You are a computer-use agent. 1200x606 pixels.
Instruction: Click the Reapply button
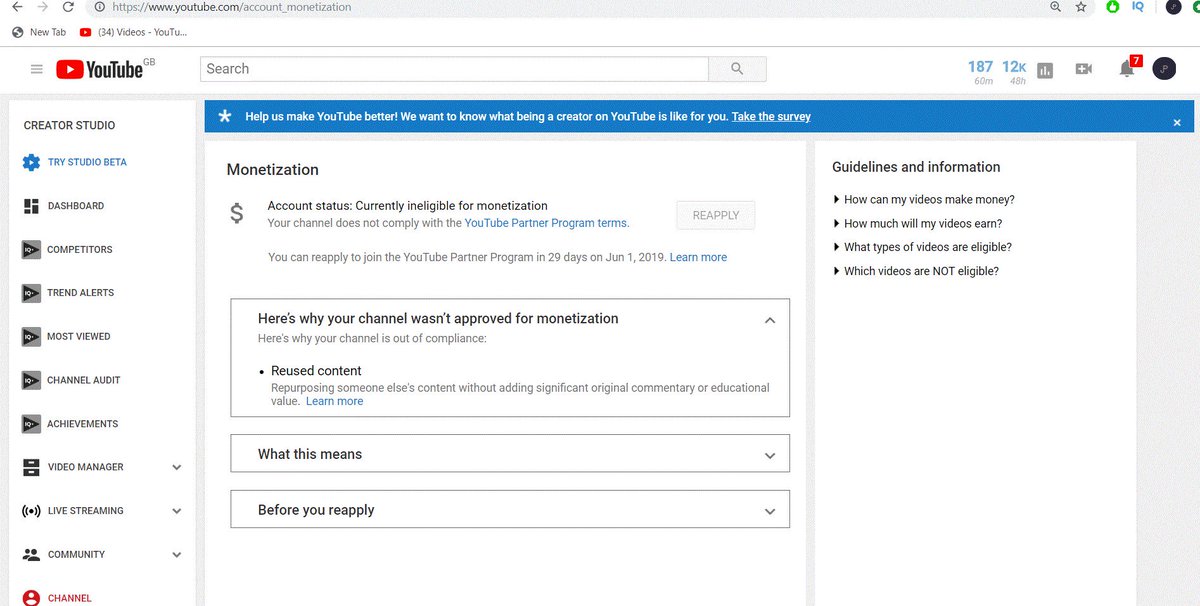pos(716,215)
